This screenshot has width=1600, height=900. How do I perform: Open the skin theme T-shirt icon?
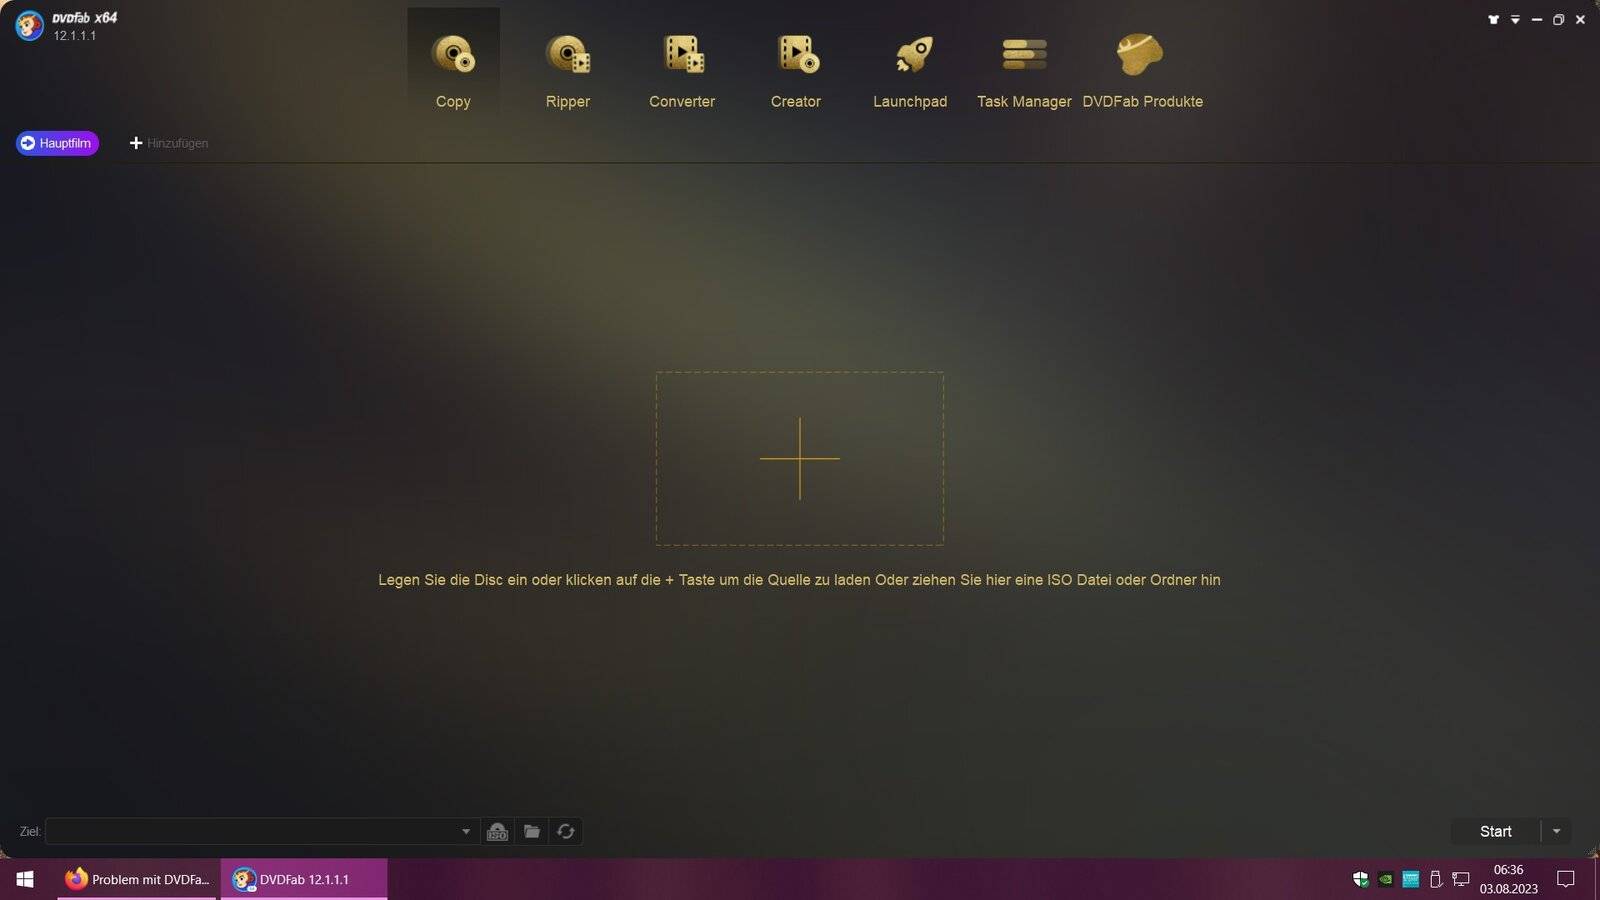tap(1493, 19)
